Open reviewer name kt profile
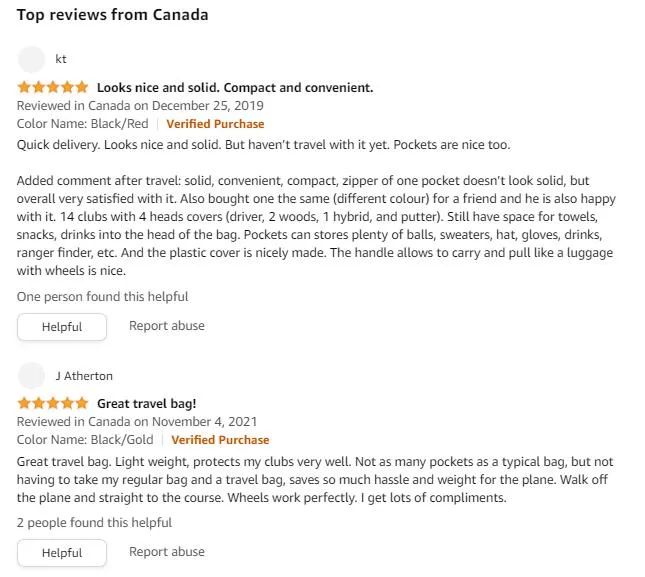 coord(61,59)
